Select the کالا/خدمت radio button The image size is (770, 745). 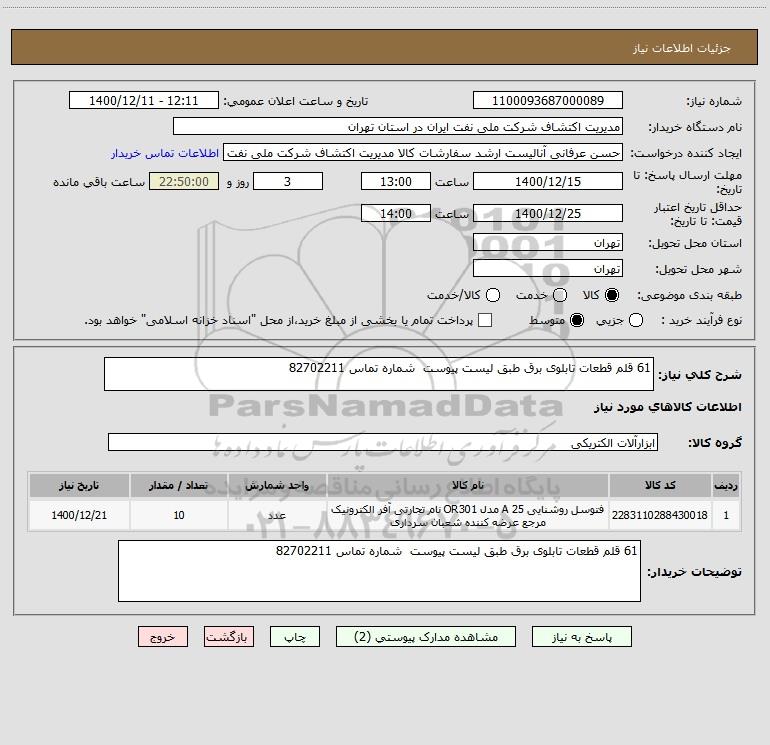tap(493, 295)
